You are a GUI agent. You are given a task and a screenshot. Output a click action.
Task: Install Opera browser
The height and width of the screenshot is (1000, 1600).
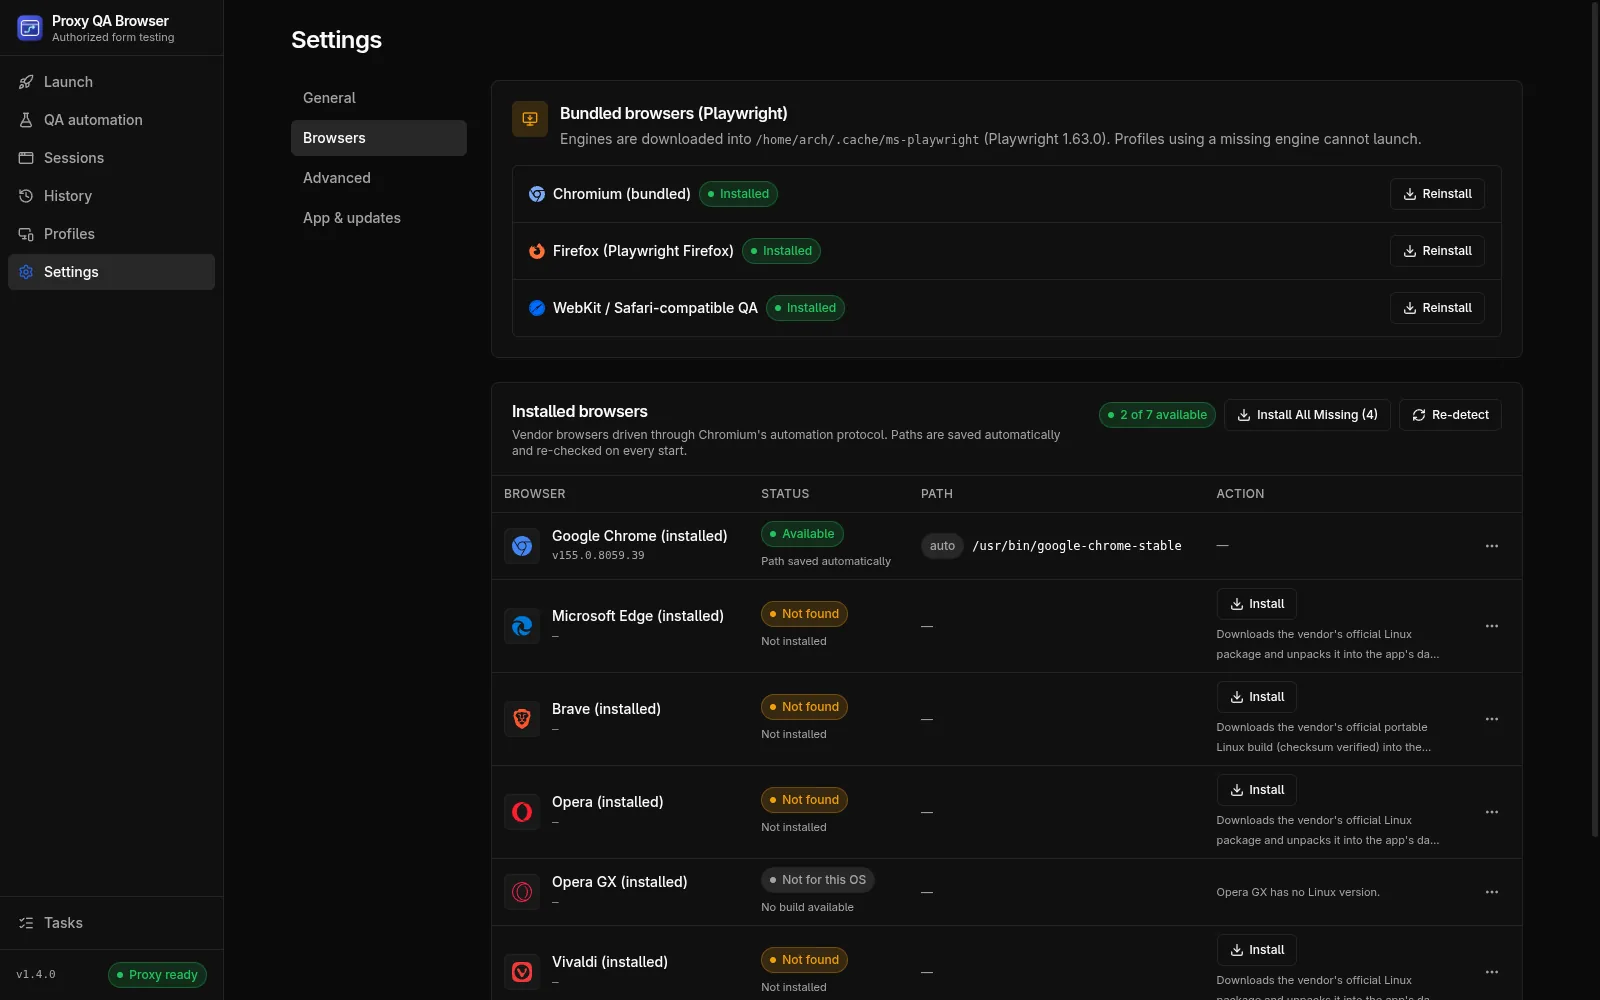click(1257, 790)
